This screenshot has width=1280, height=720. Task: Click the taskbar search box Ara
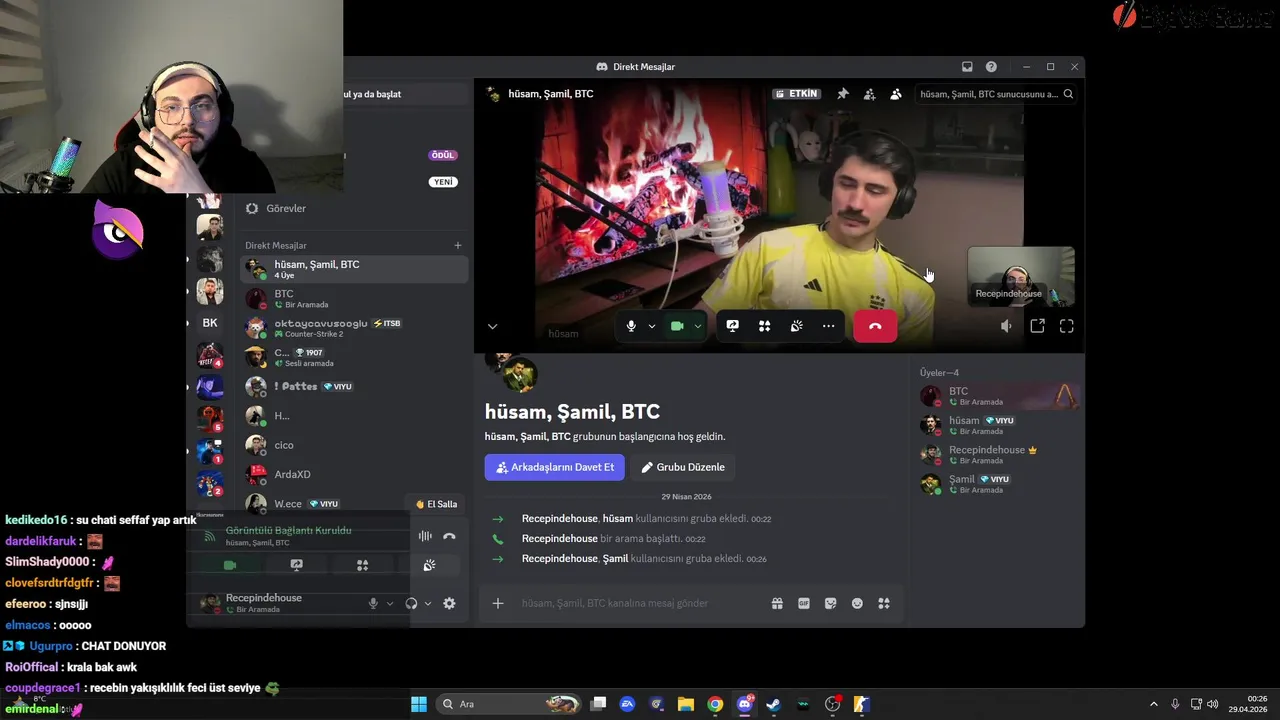(510, 704)
